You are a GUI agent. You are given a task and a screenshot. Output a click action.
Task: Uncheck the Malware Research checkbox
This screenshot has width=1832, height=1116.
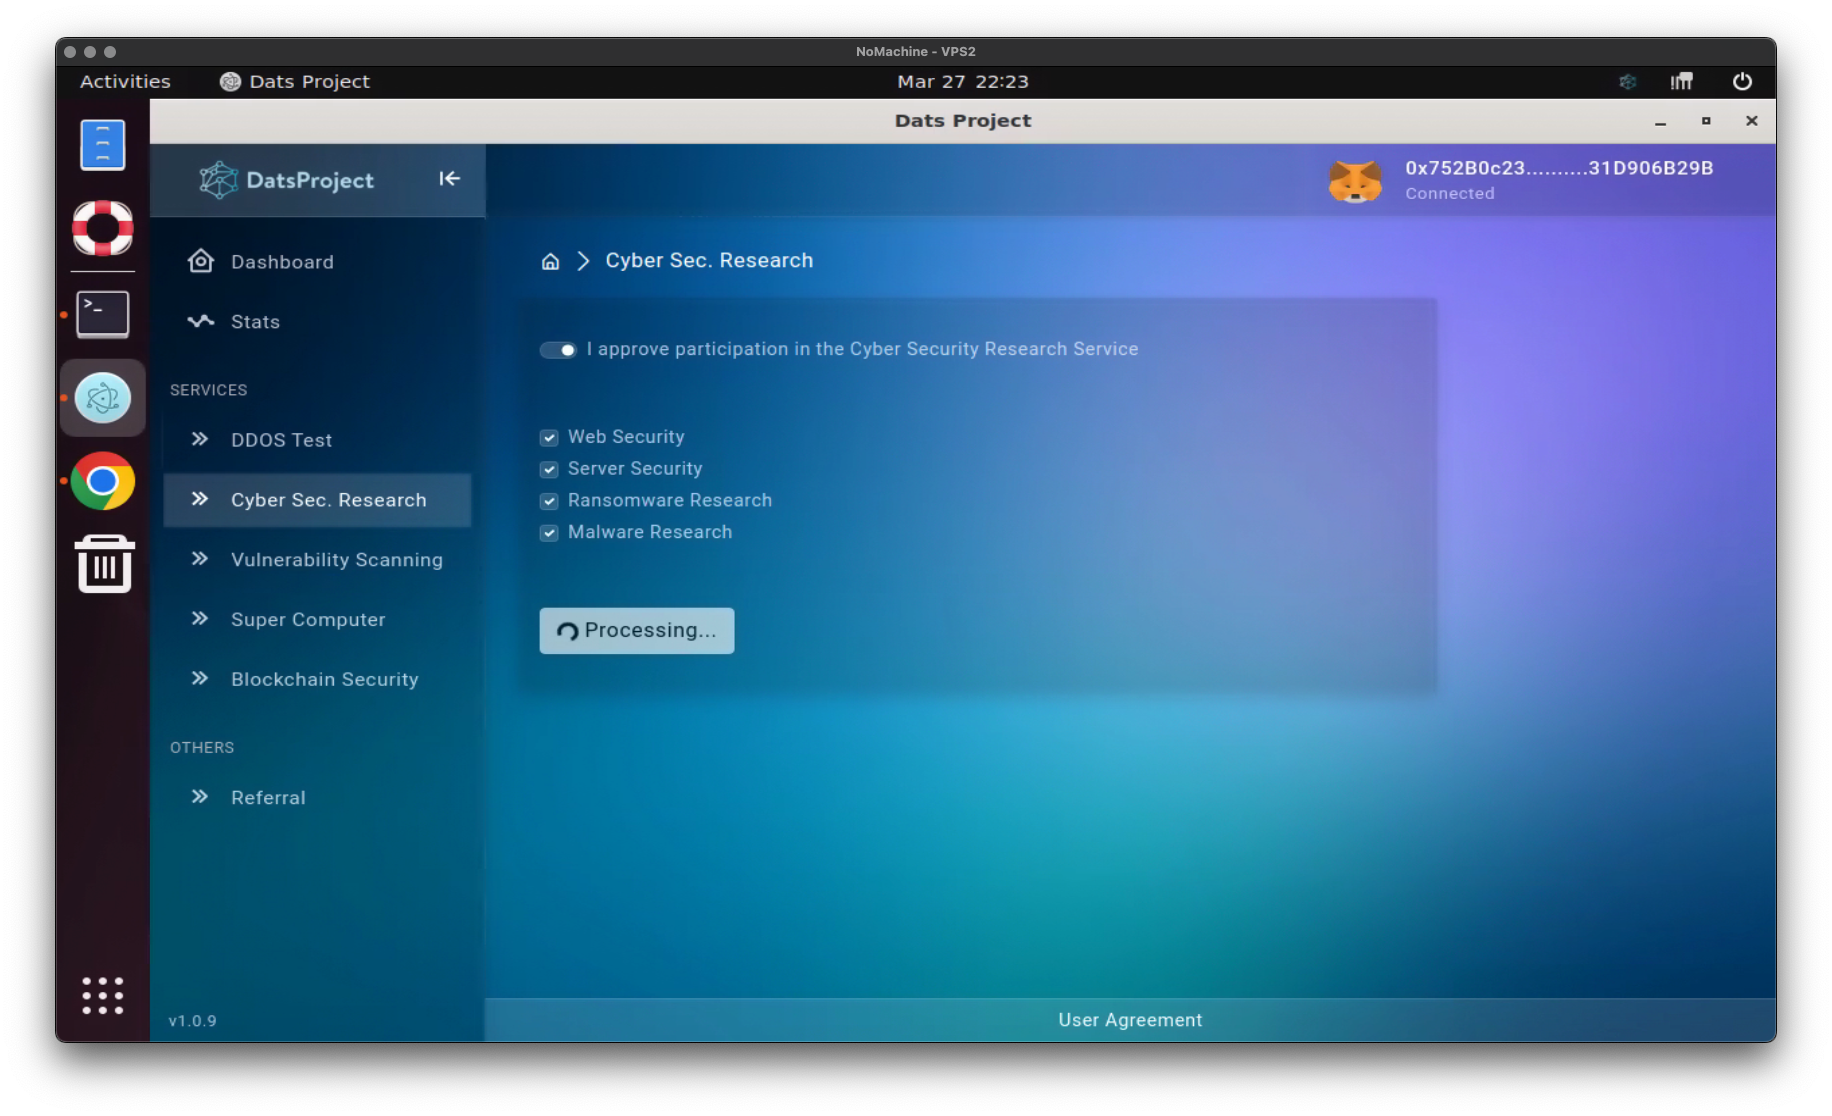(549, 533)
